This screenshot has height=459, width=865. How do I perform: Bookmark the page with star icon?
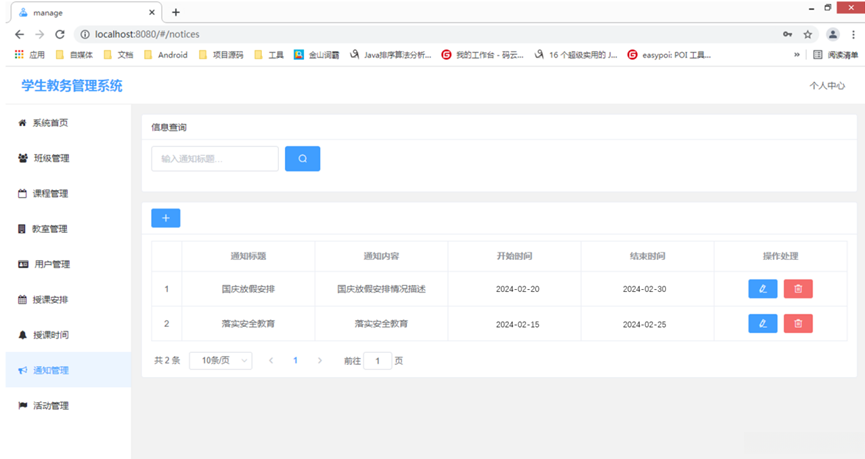[808, 34]
